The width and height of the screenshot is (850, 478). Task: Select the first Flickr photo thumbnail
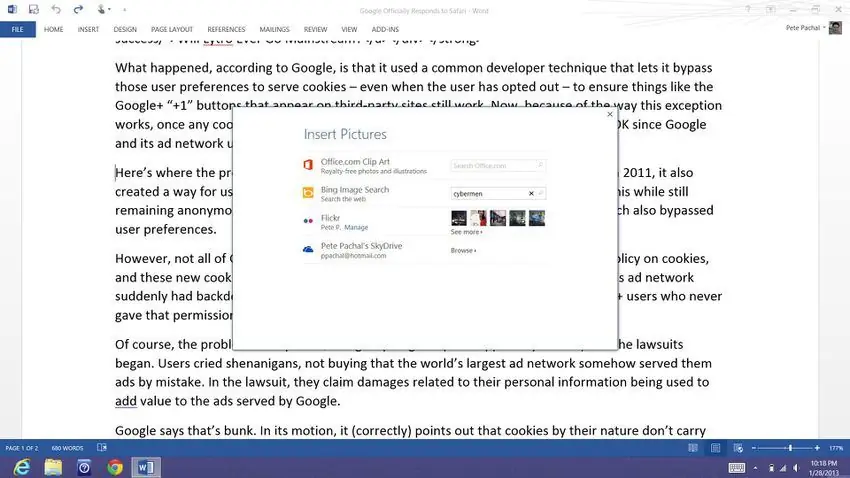pos(459,218)
